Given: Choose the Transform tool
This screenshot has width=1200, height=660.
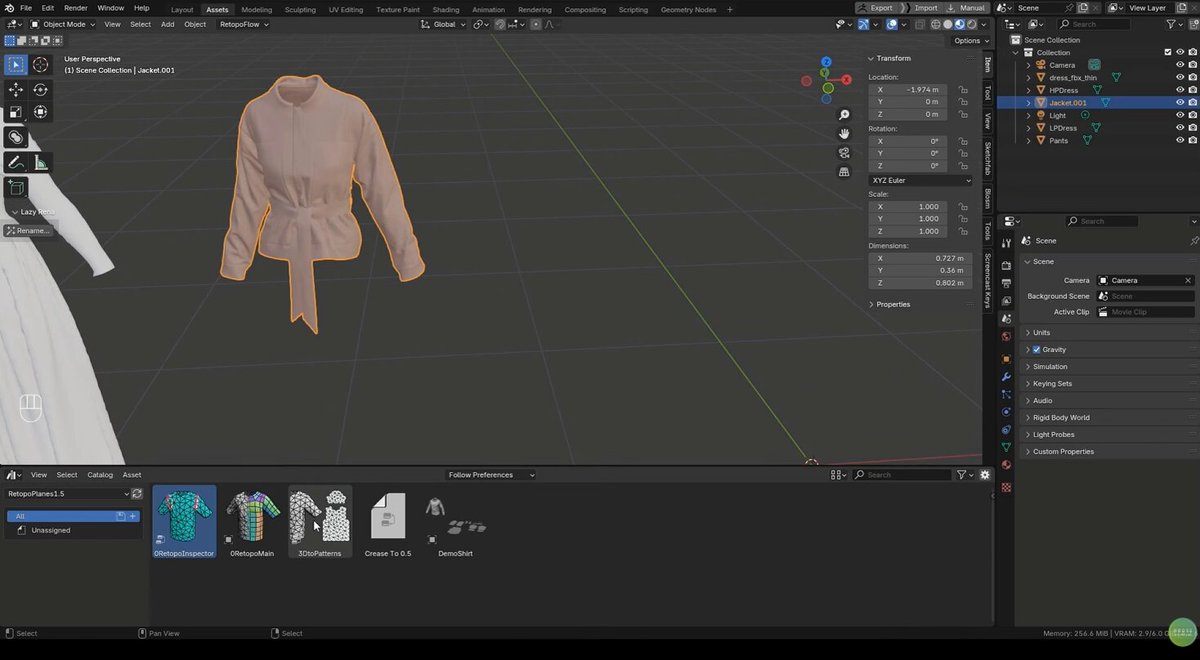Looking at the screenshot, I should click(x=40, y=113).
